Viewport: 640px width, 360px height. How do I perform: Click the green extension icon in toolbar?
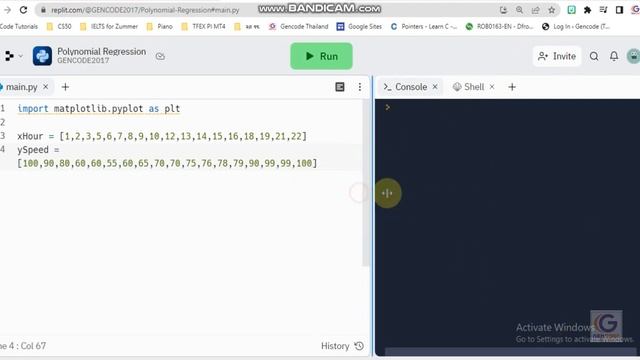[571, 10]
